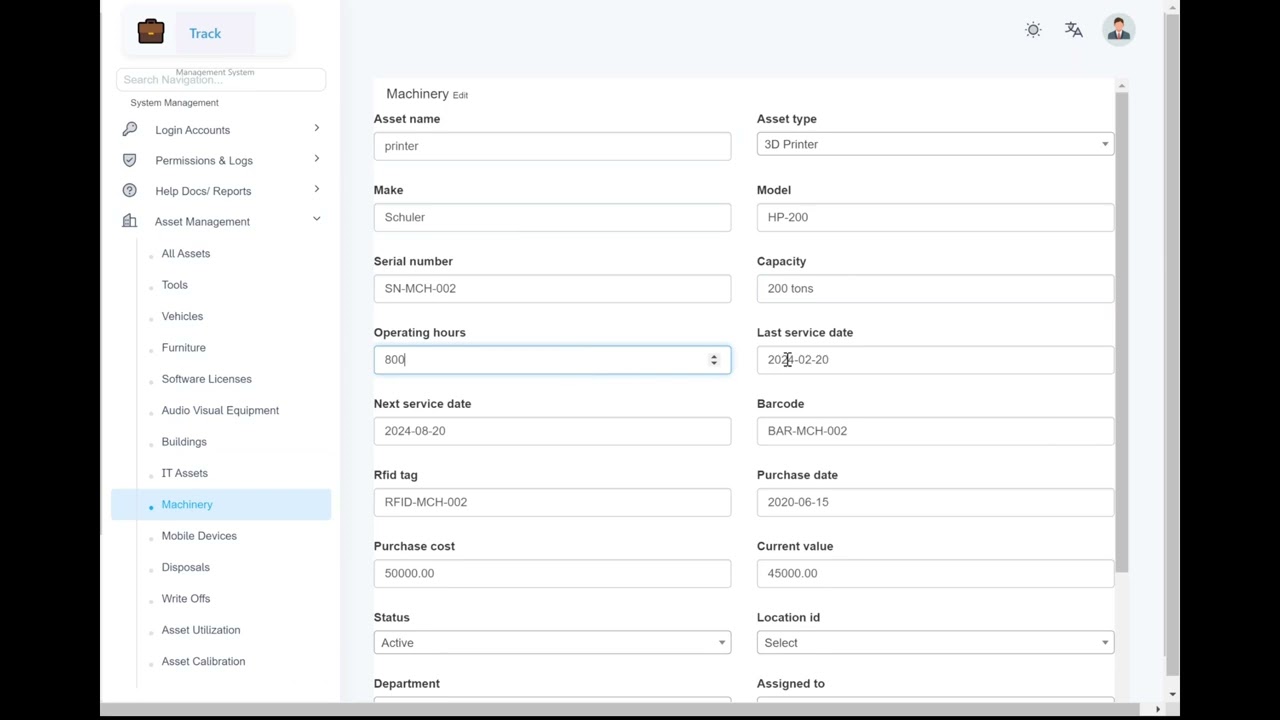Click the Search Navigation input field
The height and width of the screenshot is (720, 1280).
[220, 80]
